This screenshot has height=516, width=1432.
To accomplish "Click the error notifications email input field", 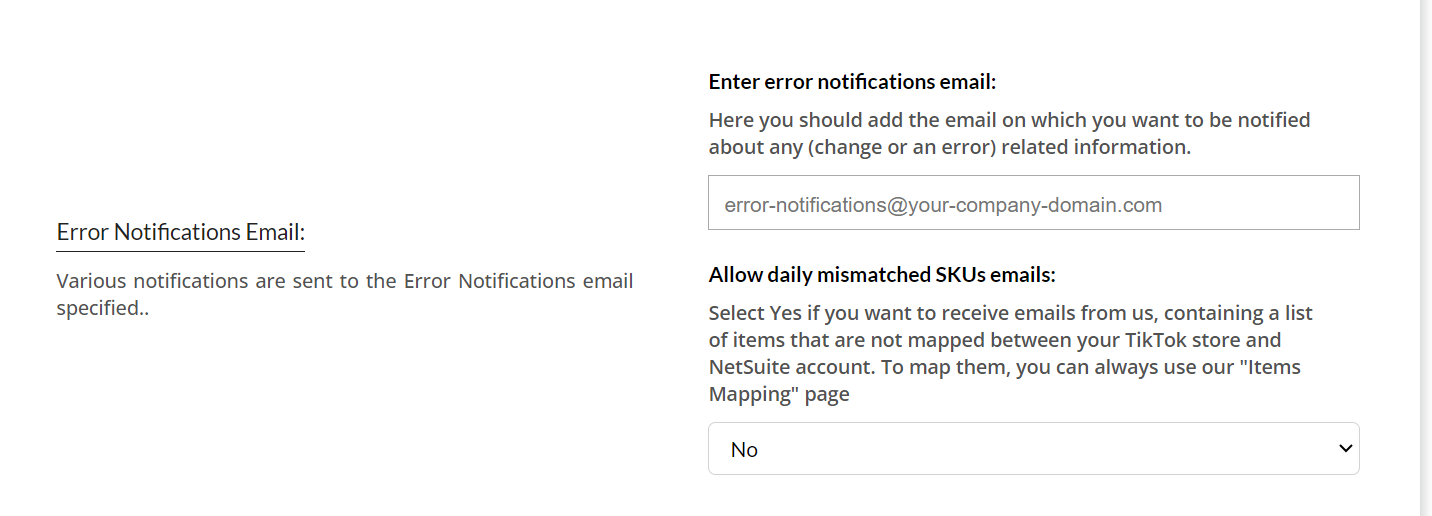I will tap(1033, 203).
